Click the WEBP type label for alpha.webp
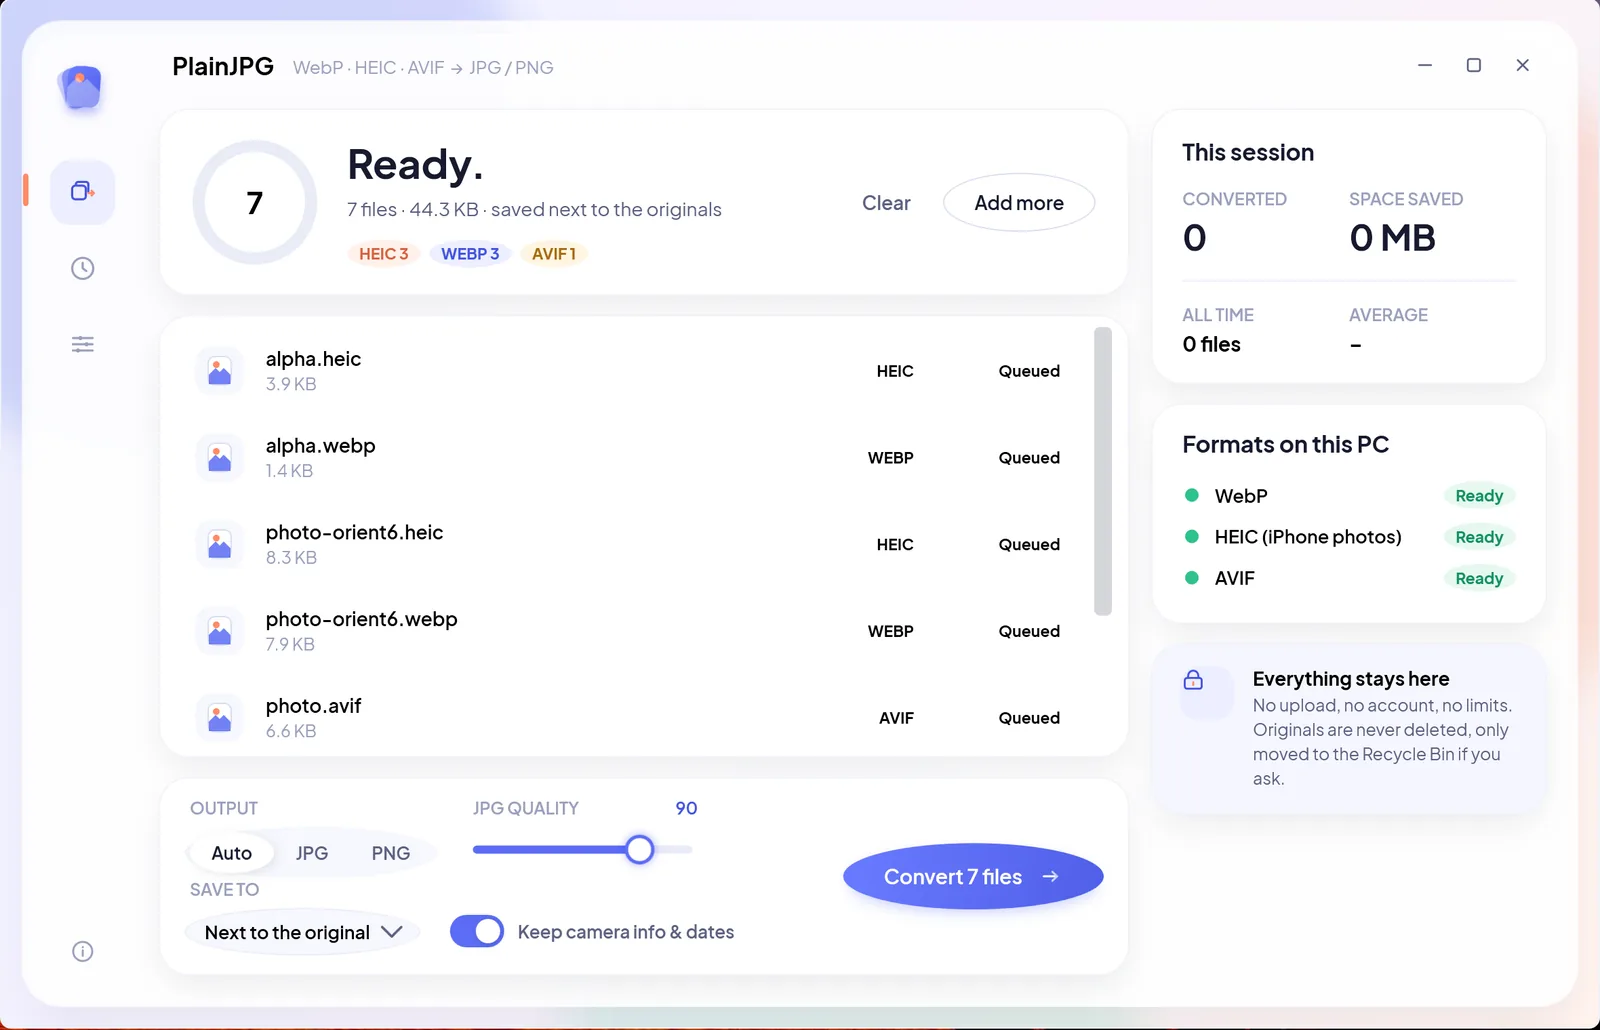 tap(891, 458)
